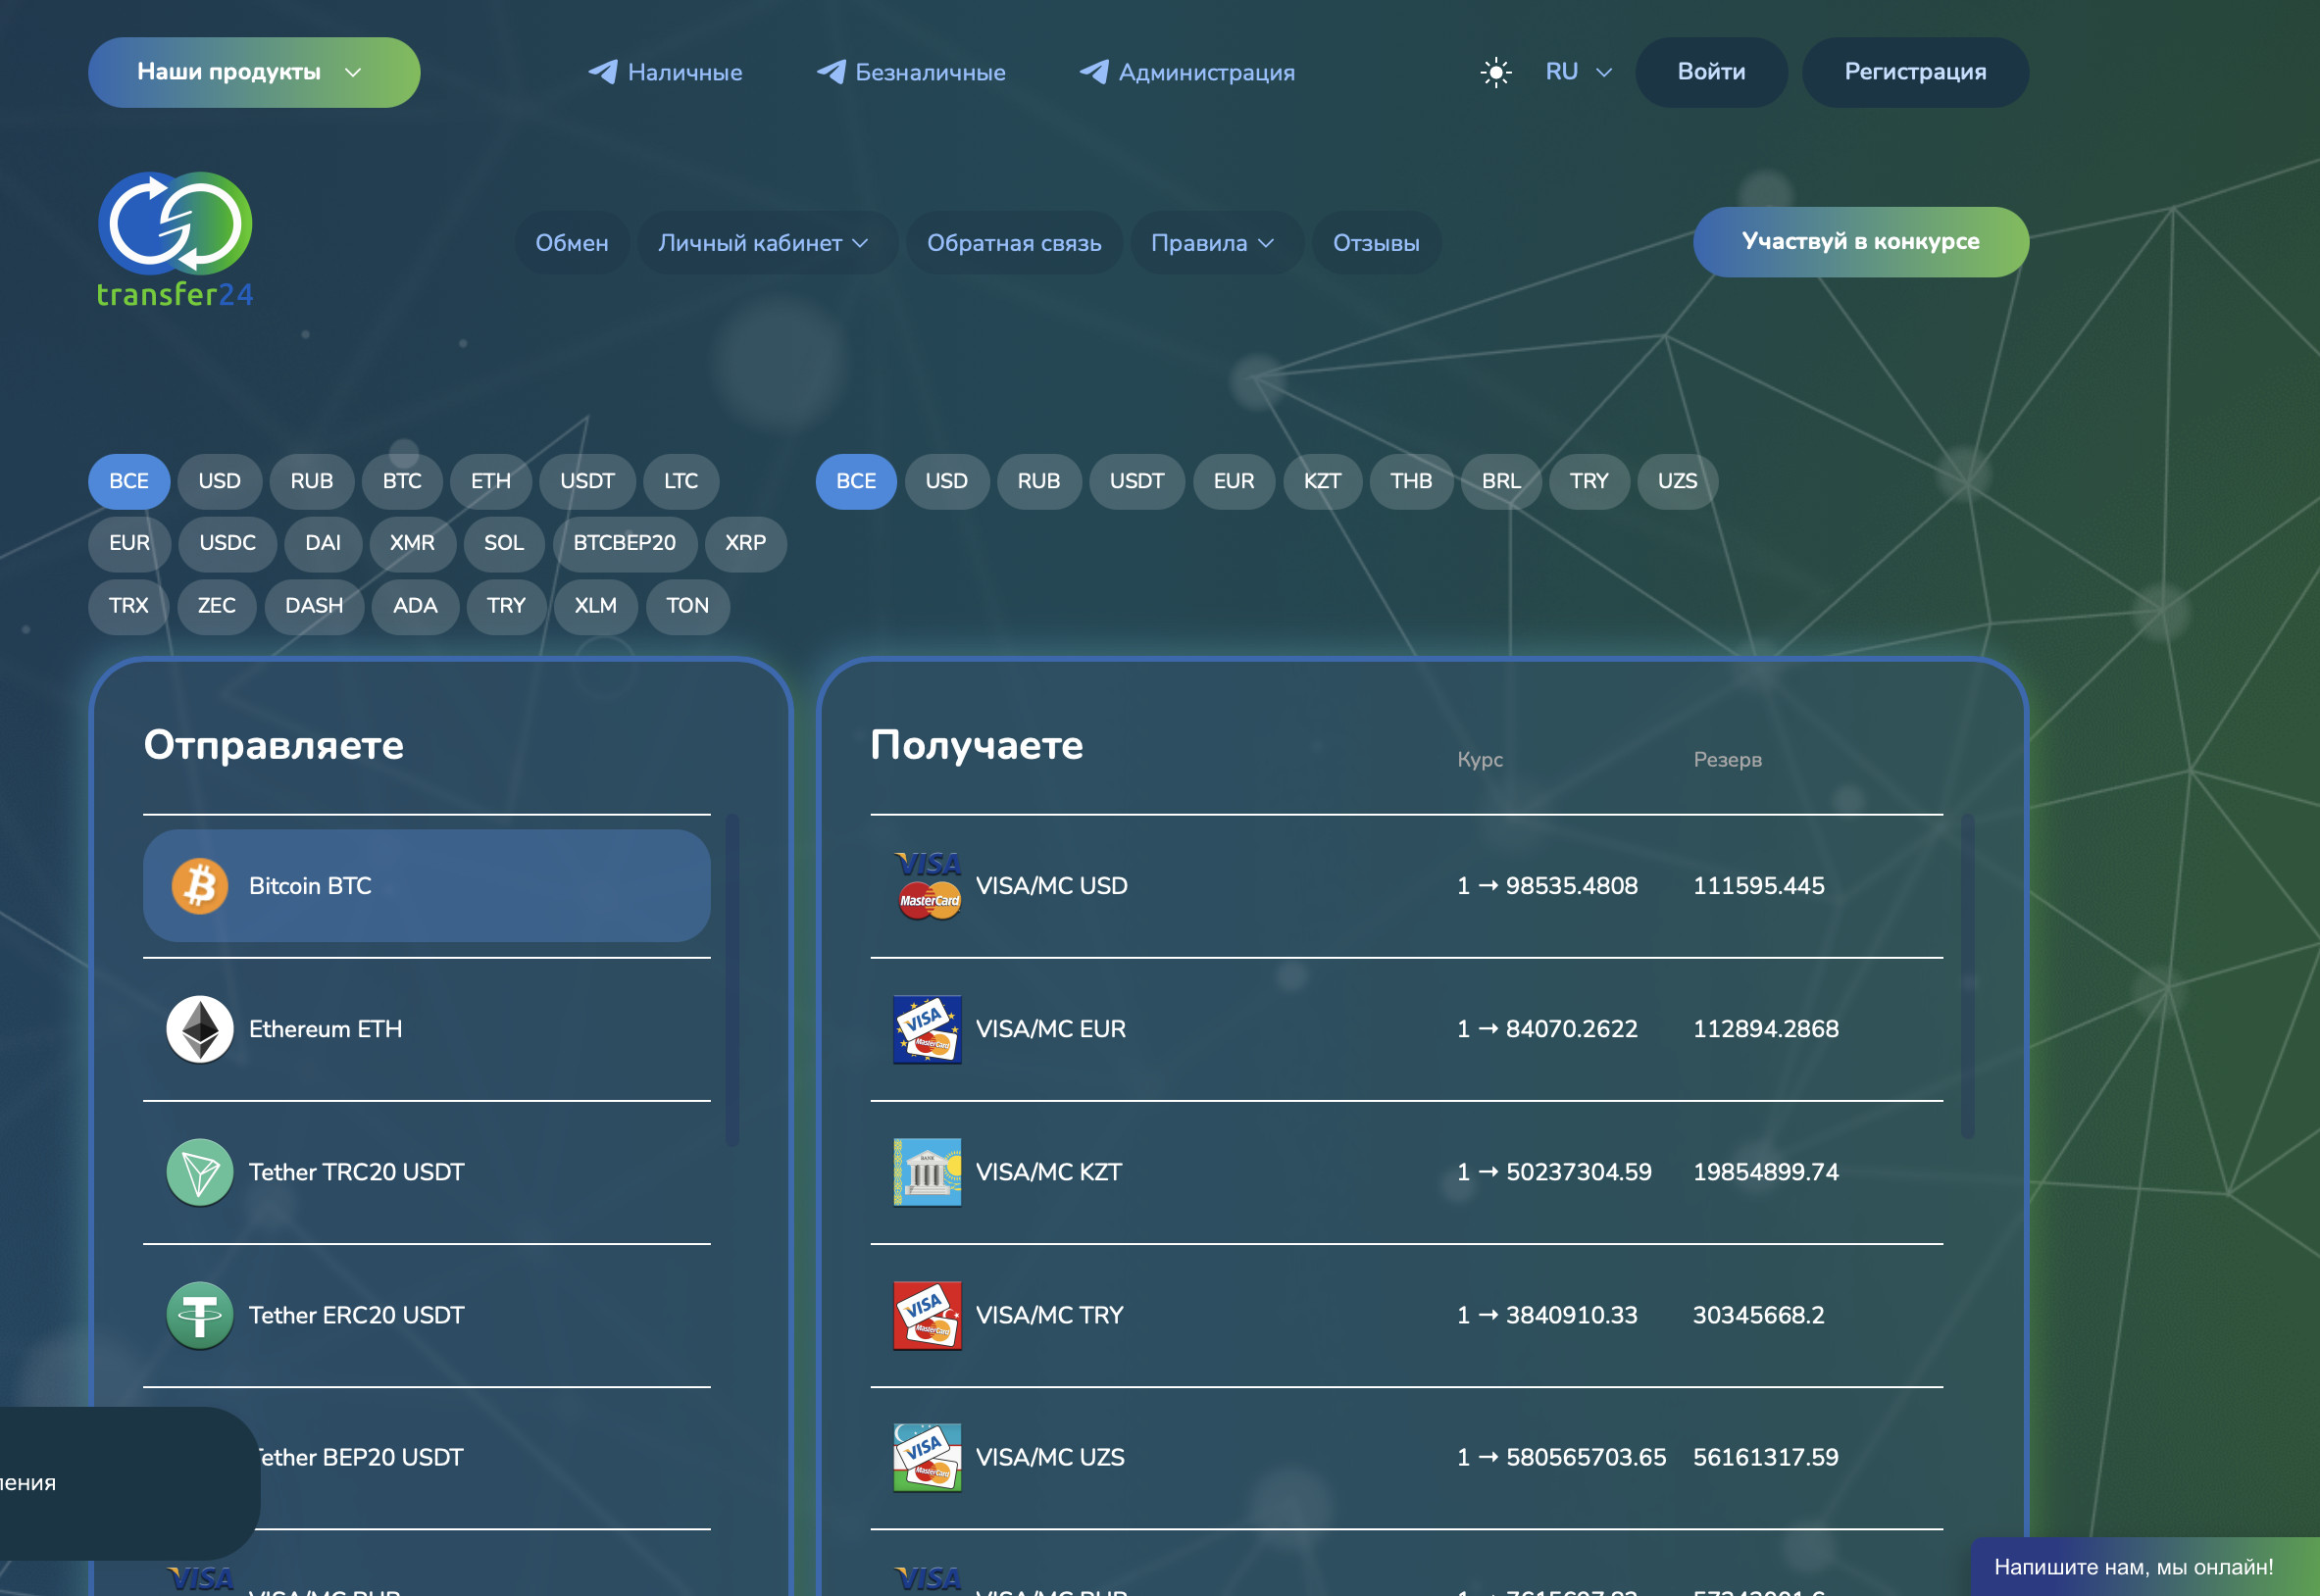Click the Отправляете list scrollbar
The image size is (2320, 1596).
[x=732, y=980]
